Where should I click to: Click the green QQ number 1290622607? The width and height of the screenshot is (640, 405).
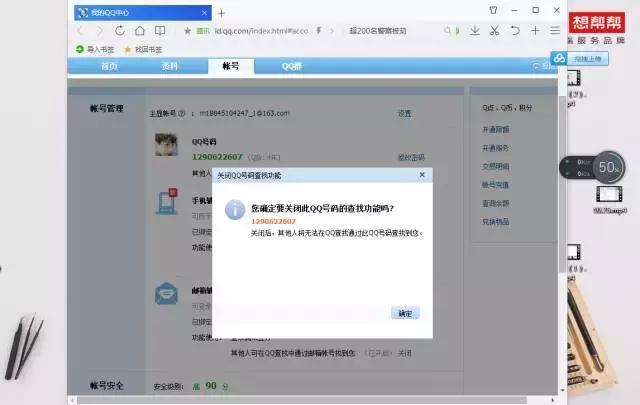click(217, 157)
